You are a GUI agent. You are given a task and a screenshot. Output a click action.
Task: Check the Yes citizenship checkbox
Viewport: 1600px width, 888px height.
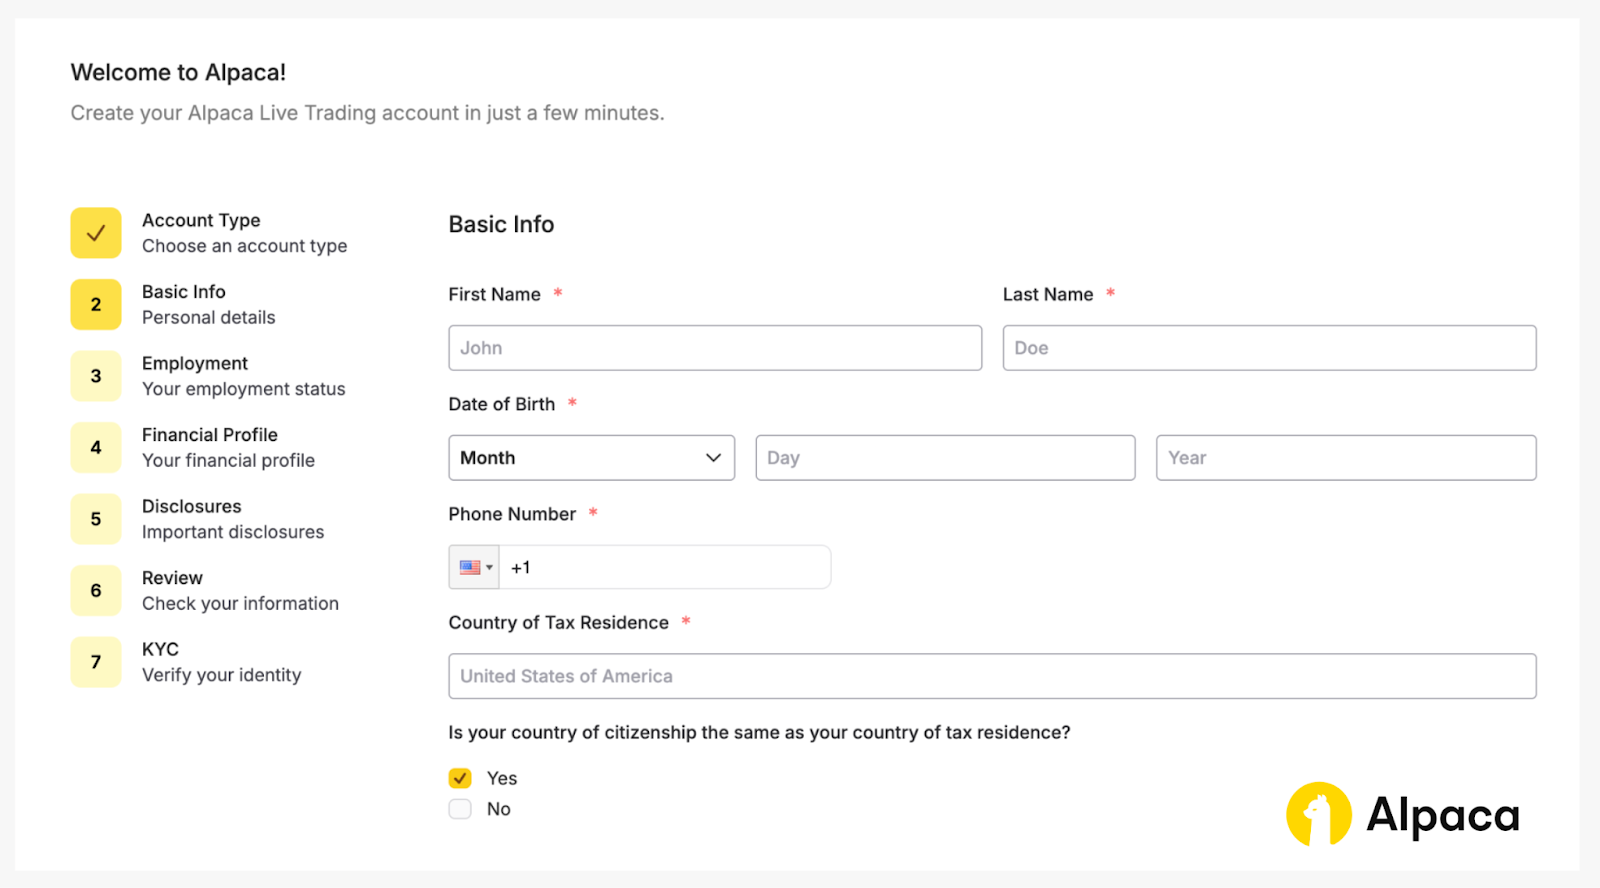tap(460, 778)
